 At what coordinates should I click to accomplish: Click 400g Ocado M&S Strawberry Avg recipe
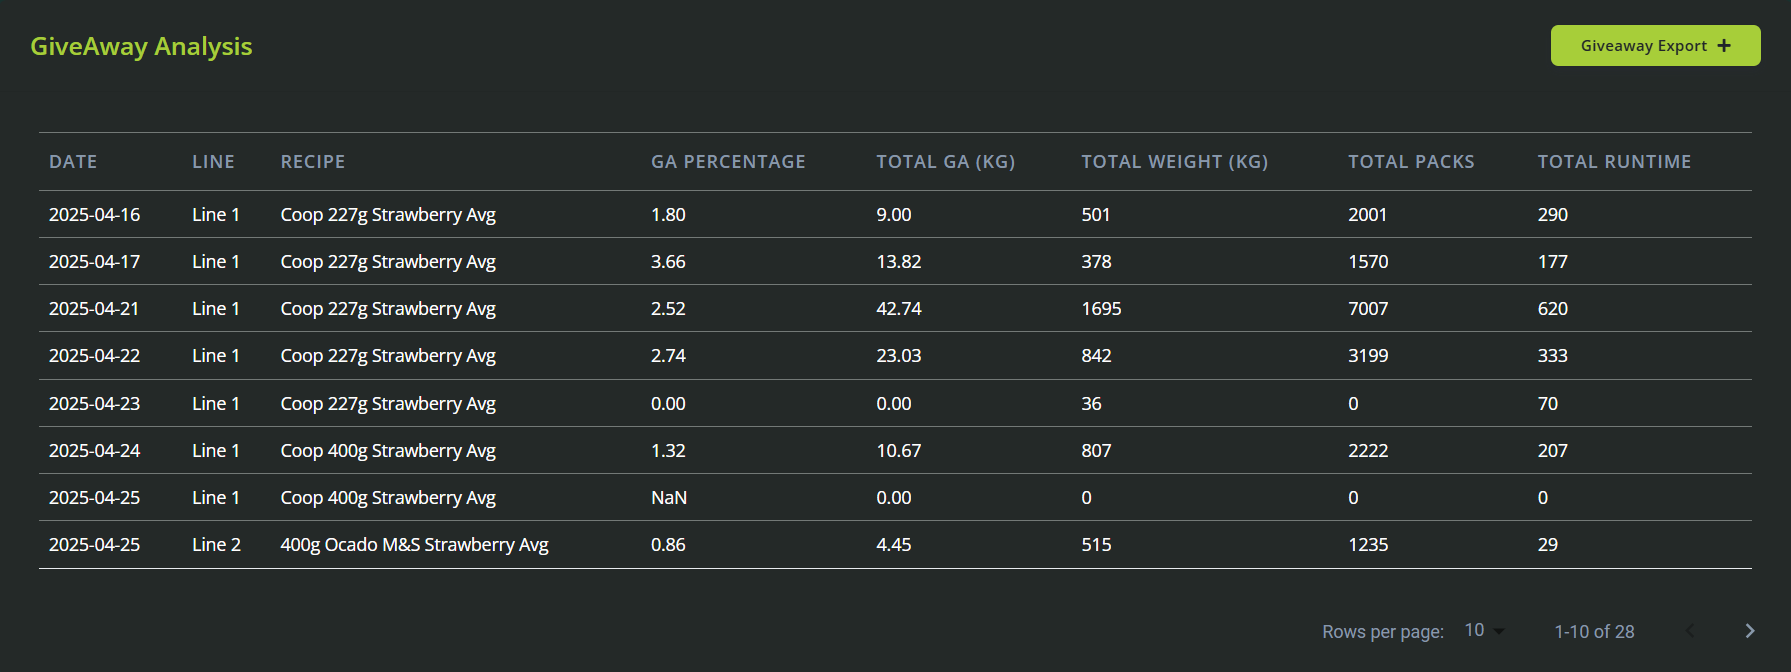point(414,545)
